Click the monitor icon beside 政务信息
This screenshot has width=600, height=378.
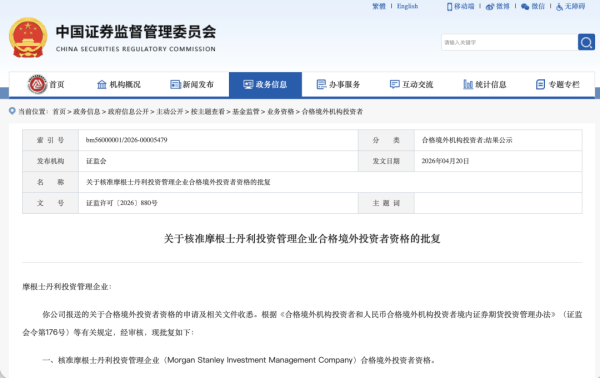pos(248,84)
